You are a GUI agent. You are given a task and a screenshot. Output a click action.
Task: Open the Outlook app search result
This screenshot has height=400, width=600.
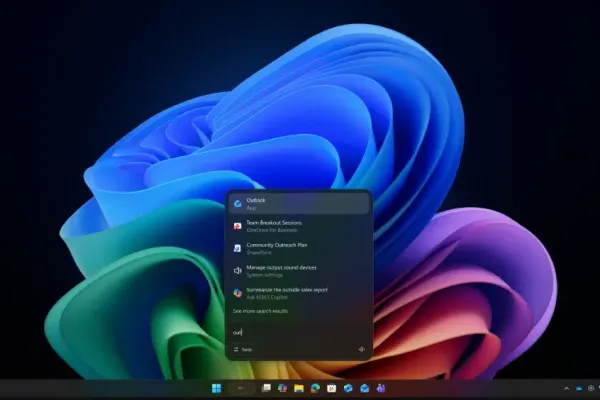pyautogui.click(x=299, y=204)
